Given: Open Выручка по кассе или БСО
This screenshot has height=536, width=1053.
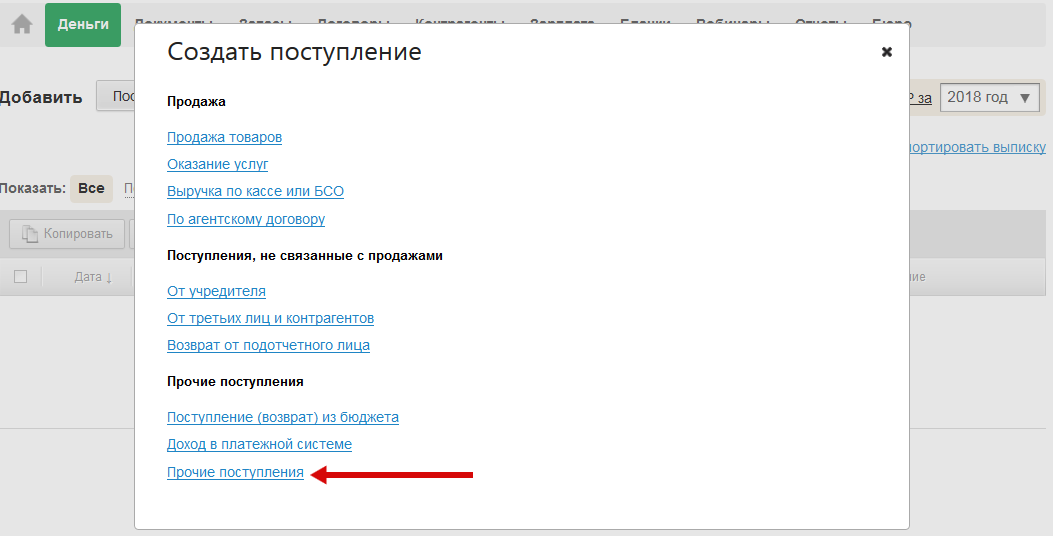Looking at the screenshot, I should coord(255,191).
